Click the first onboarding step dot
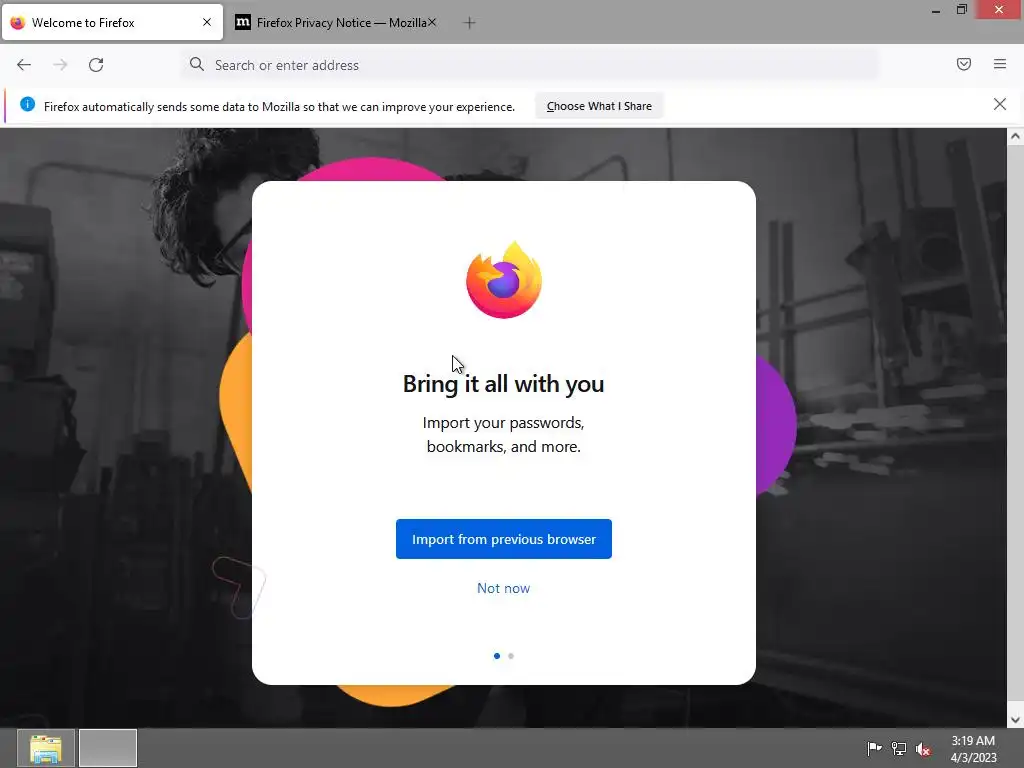The image size is (1024, 768). tap(497, 656)
